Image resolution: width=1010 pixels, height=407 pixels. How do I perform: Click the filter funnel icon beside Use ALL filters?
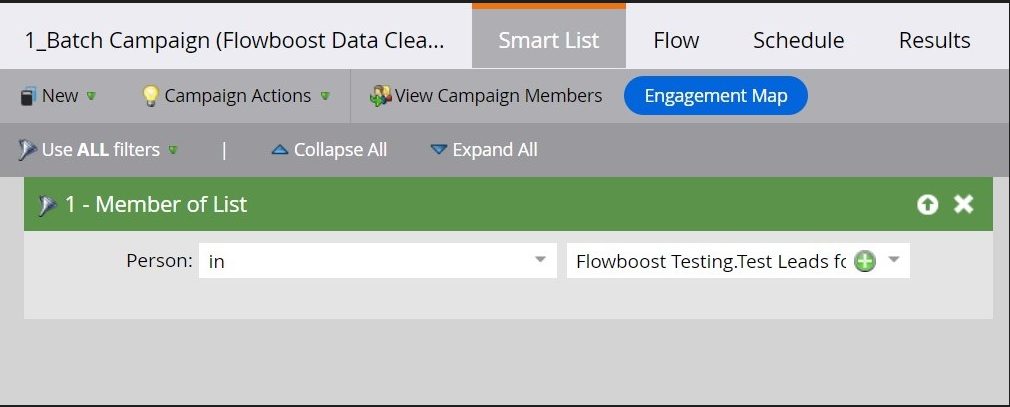click(x=28, y=150)
